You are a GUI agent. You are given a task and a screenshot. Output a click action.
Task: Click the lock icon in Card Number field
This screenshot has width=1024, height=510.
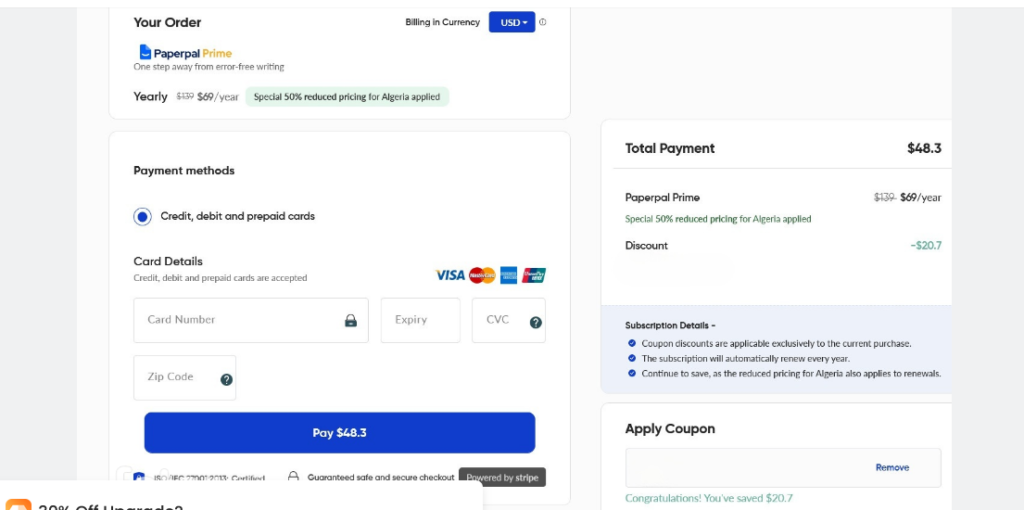[351, 321]
